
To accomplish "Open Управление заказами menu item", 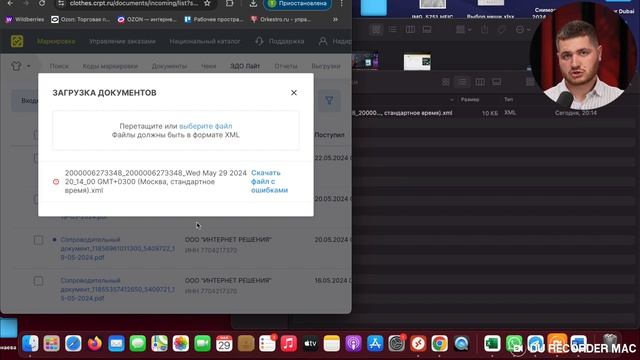I will click(122, 41).
